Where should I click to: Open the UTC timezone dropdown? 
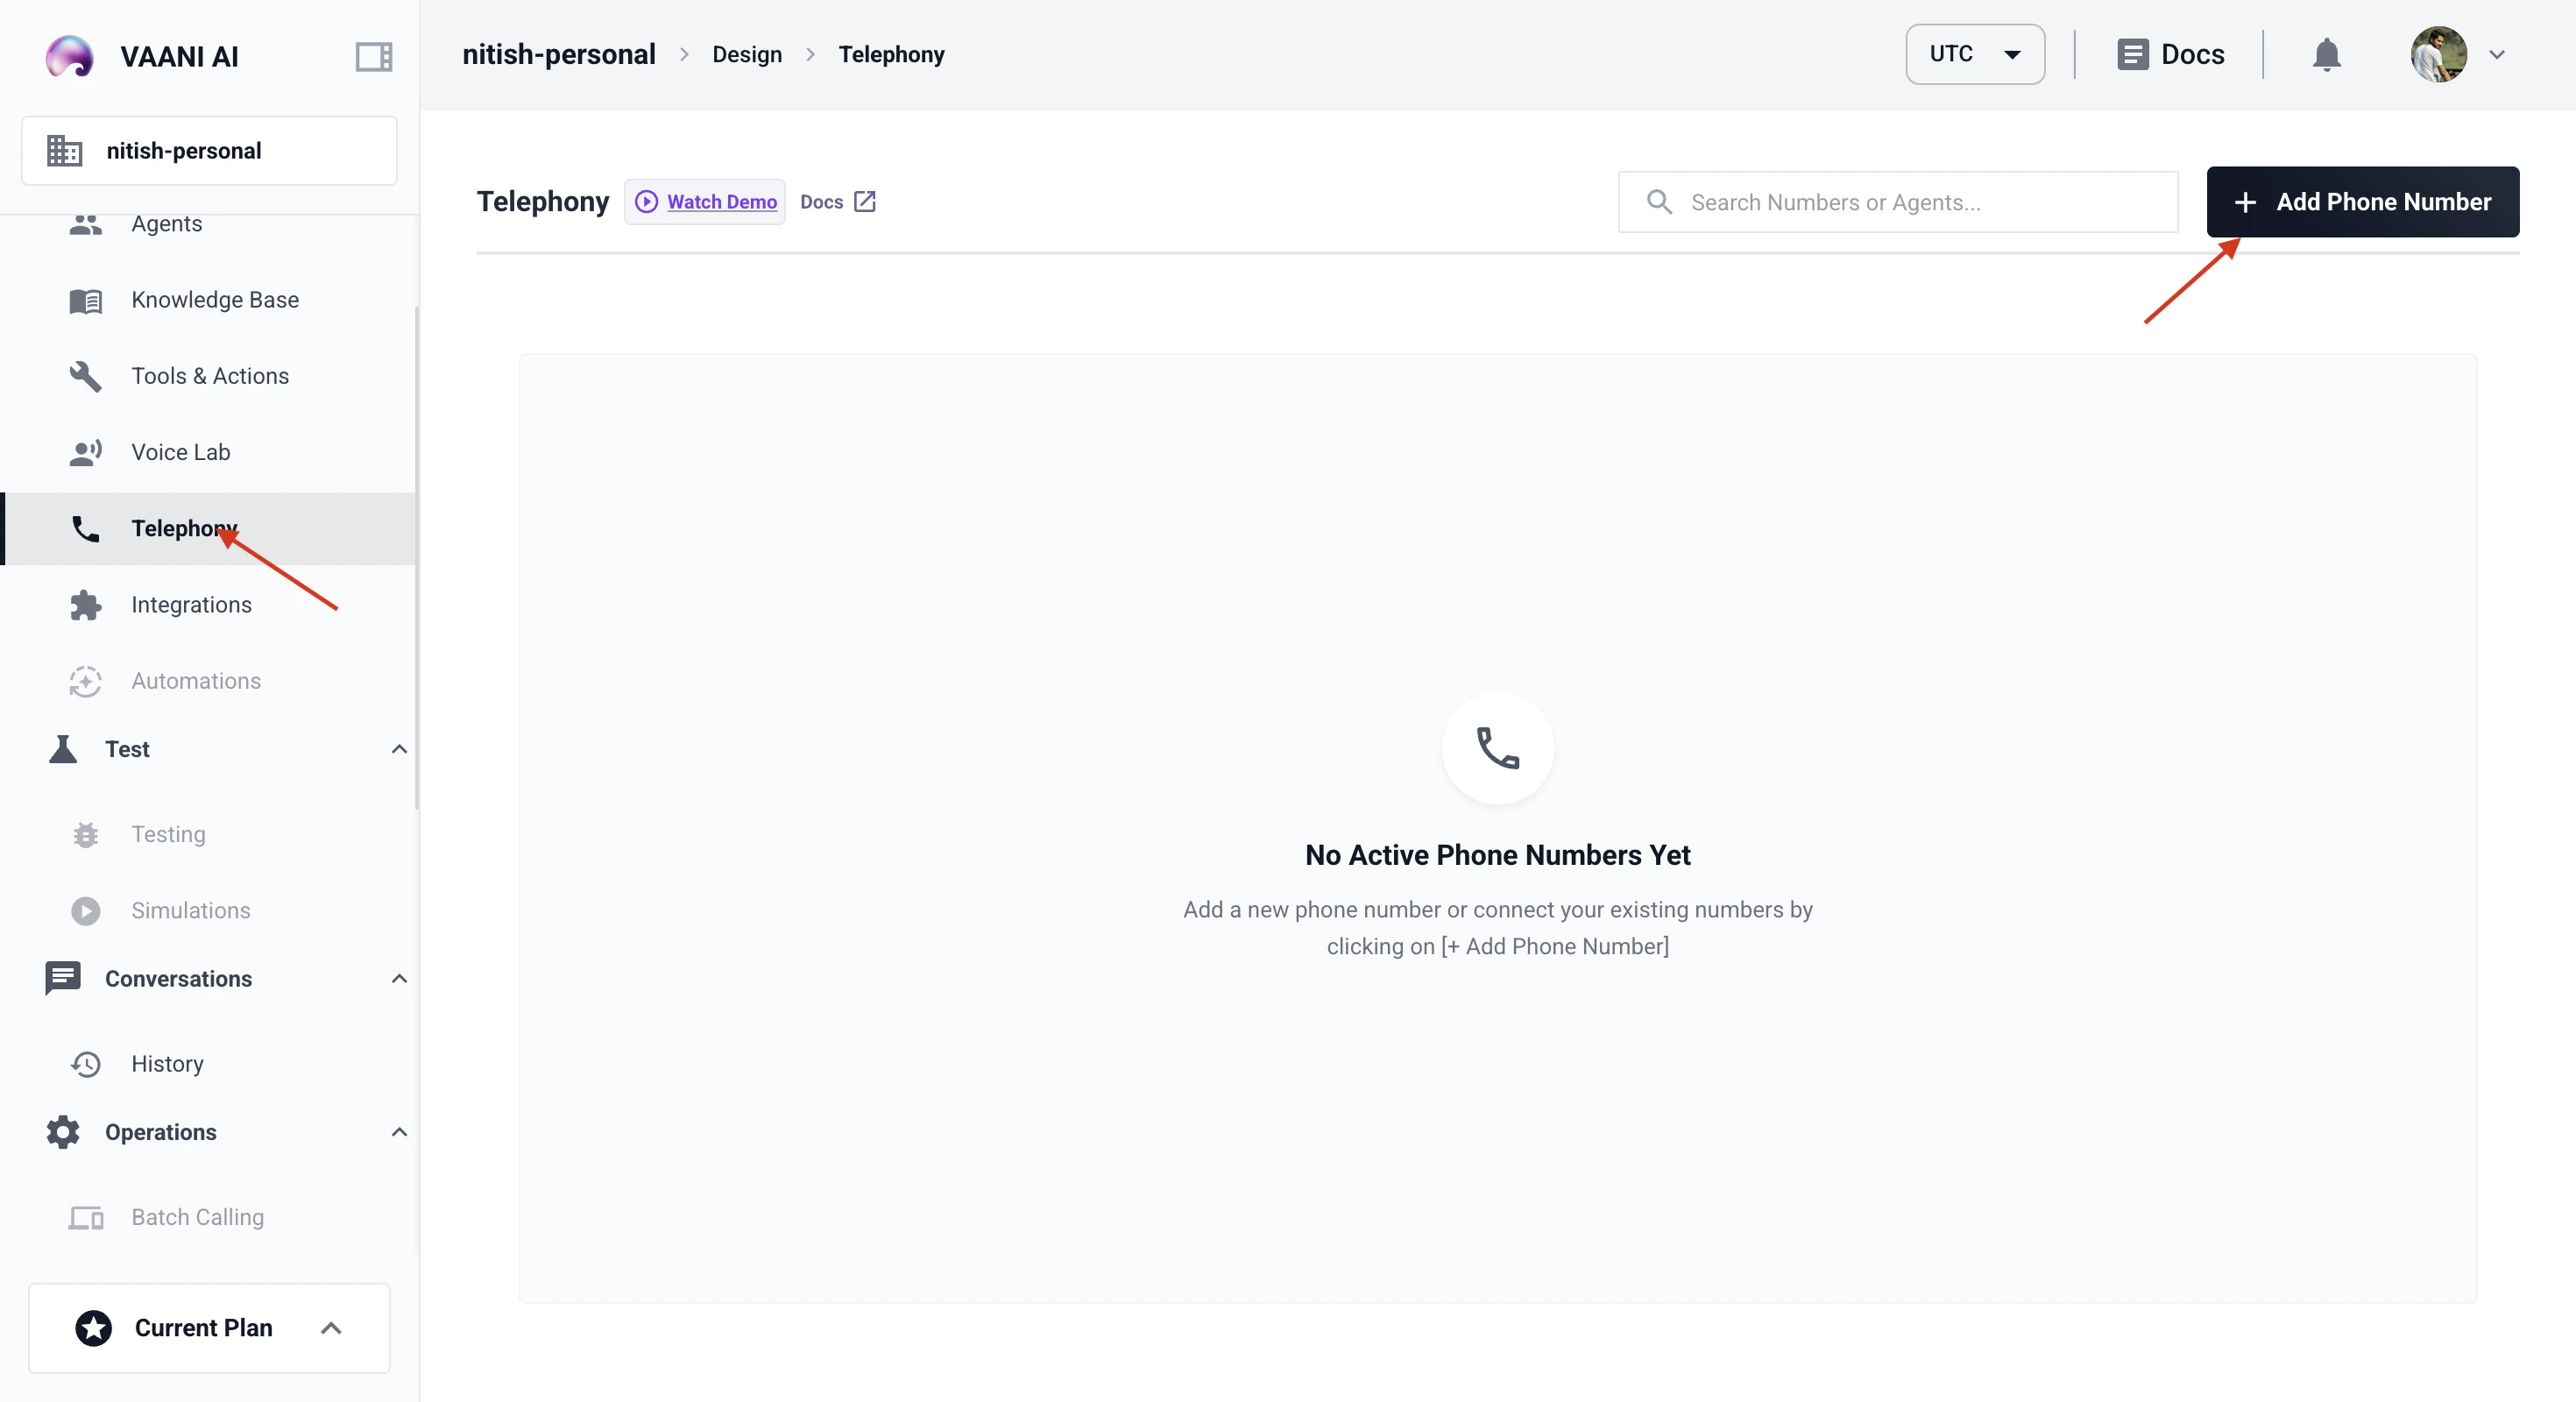click(x=1974, y=54)
